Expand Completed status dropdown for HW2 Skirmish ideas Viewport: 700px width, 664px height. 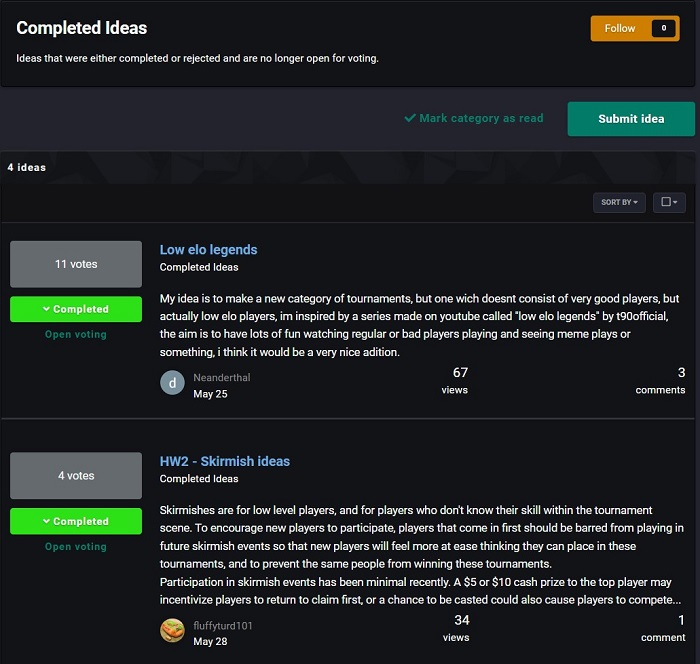[76, 521]
